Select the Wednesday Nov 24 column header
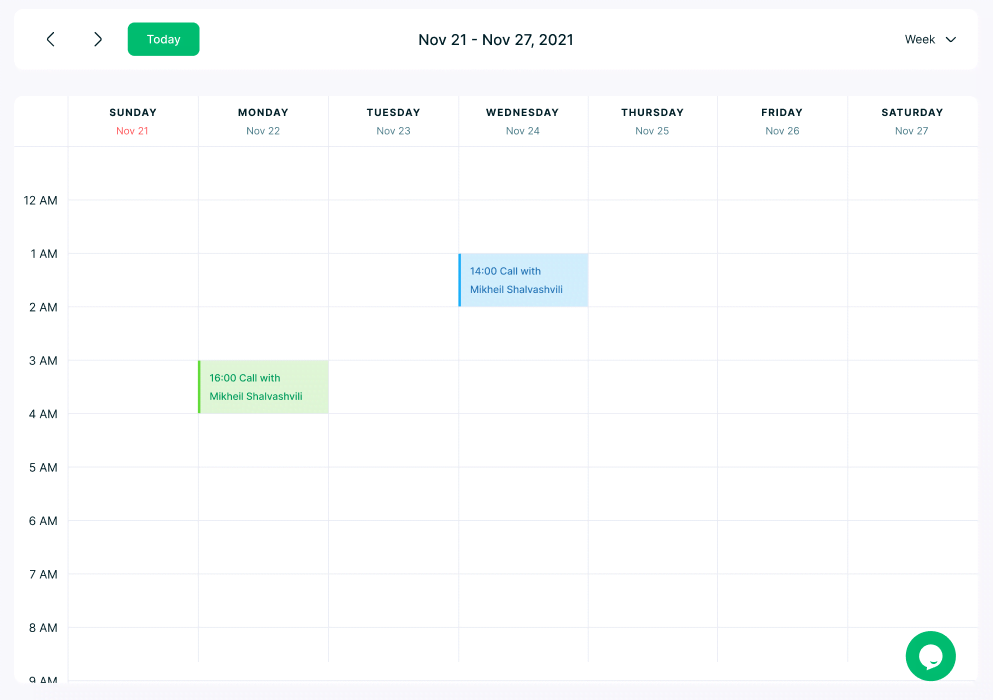993x700 pixels. click(523, 121)
